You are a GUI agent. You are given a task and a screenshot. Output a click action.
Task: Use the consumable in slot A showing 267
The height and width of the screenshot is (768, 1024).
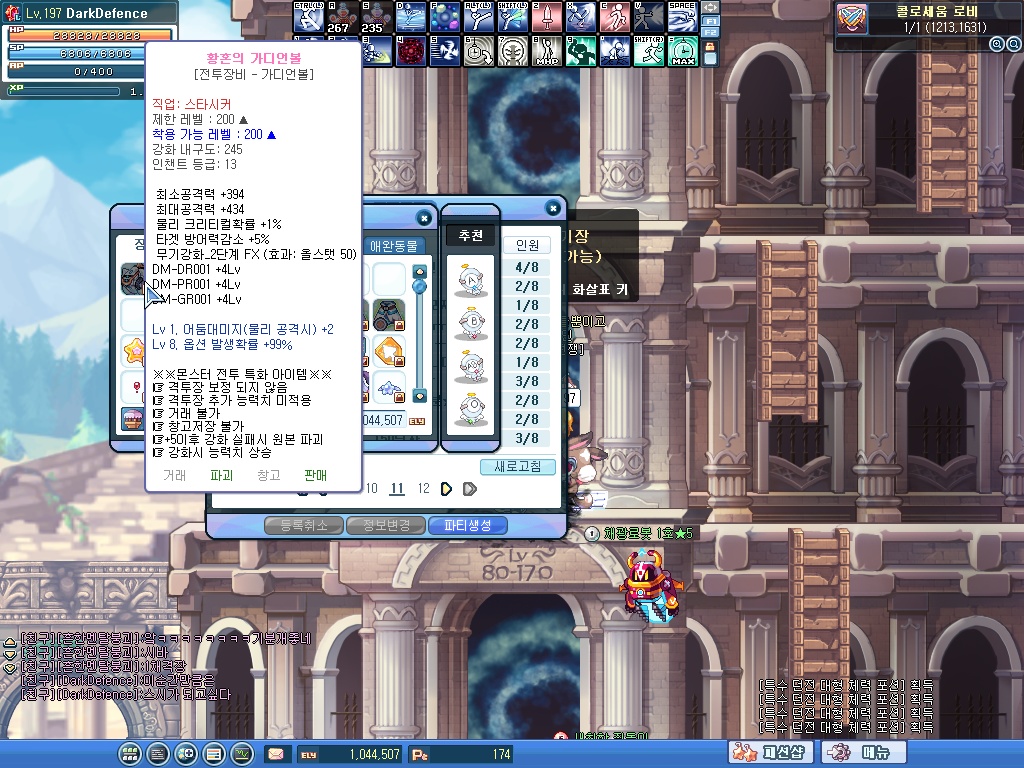tap(343, 17)
